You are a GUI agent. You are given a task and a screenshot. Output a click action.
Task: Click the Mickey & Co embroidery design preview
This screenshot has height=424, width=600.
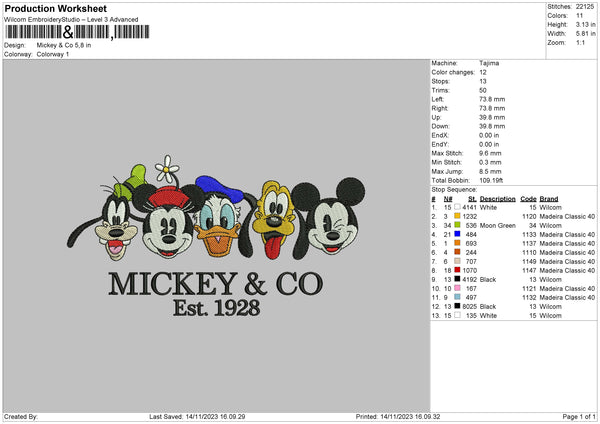(x=216, y=236)
